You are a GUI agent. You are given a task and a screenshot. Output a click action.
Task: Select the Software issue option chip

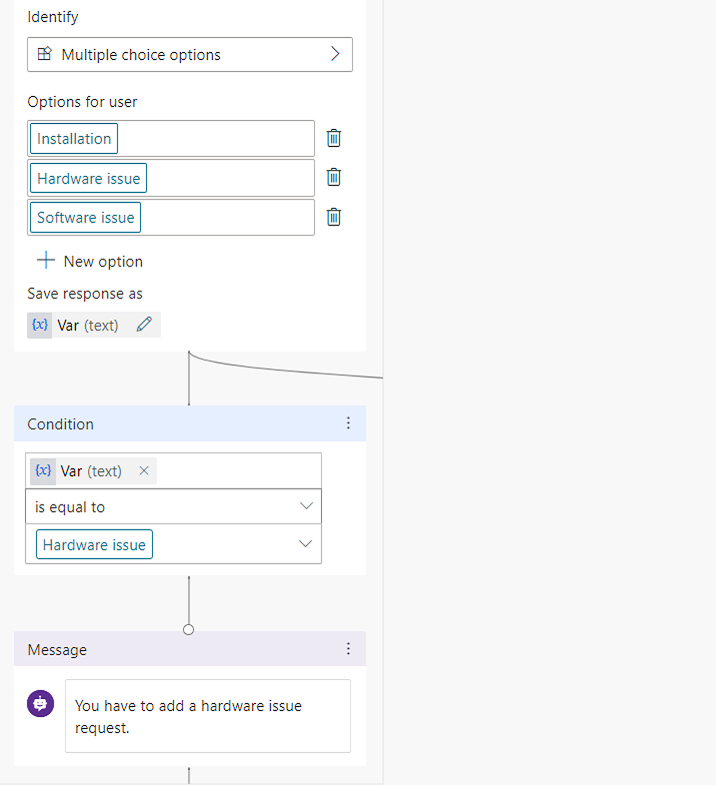86,218
